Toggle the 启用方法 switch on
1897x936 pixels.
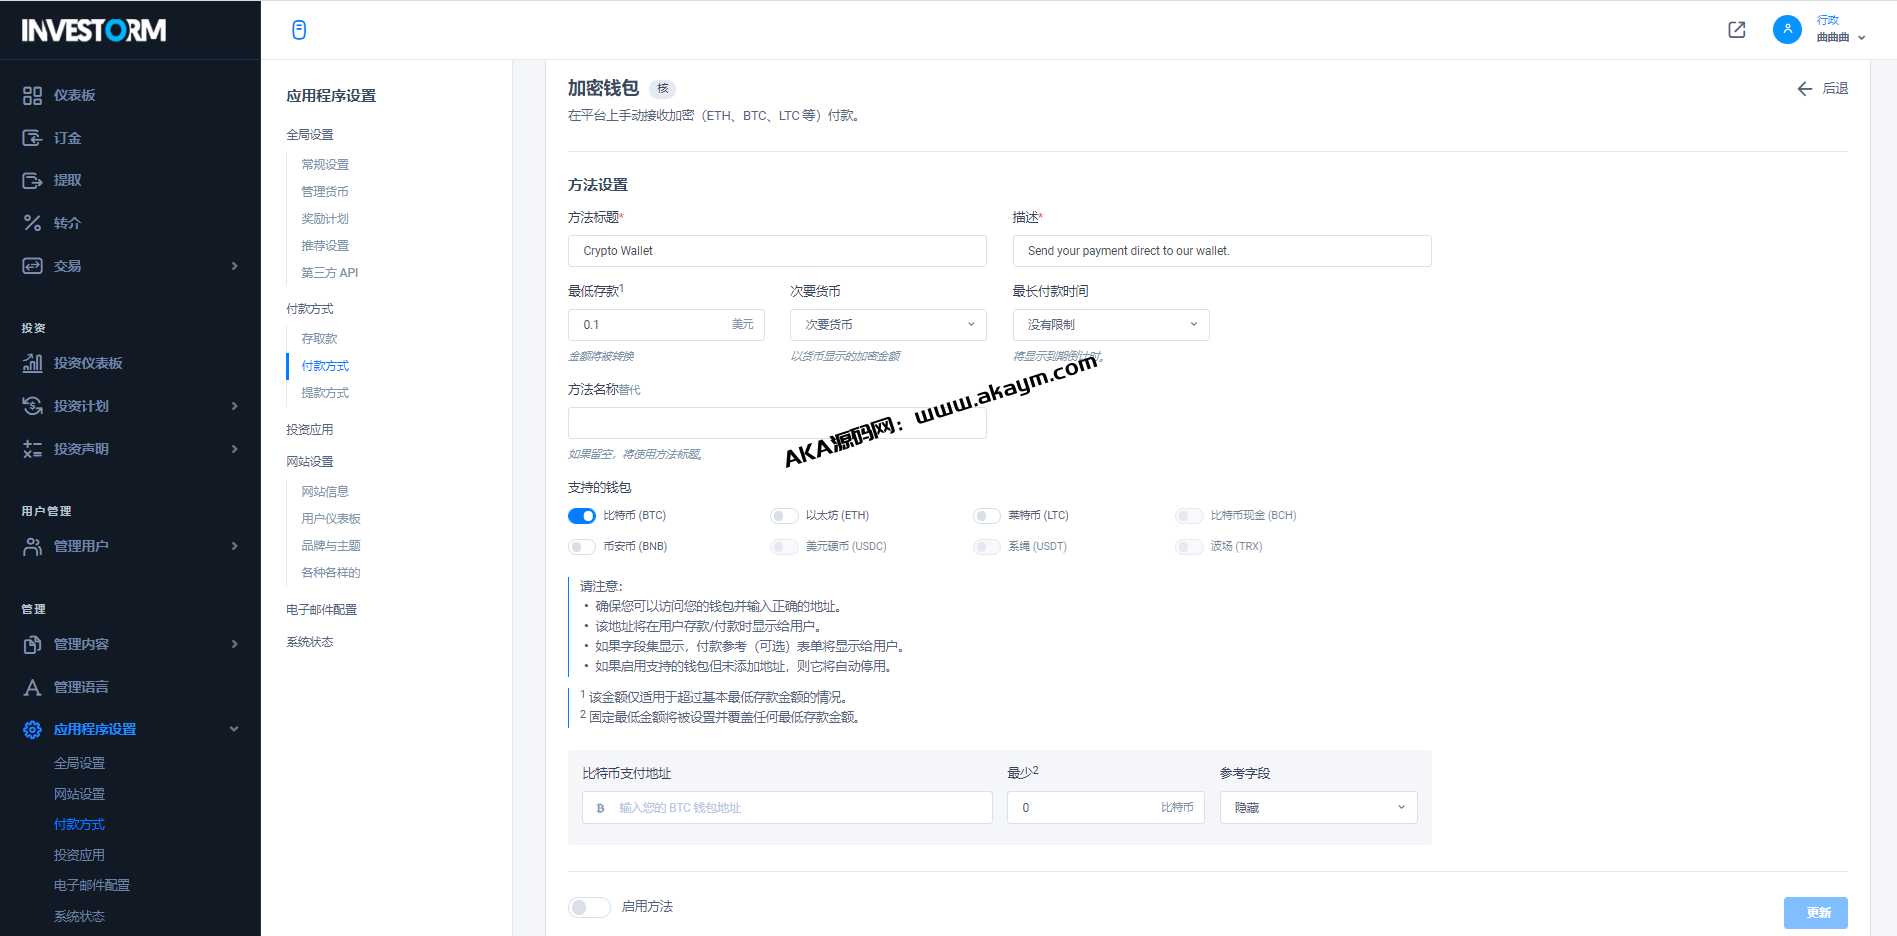point(589,907)
